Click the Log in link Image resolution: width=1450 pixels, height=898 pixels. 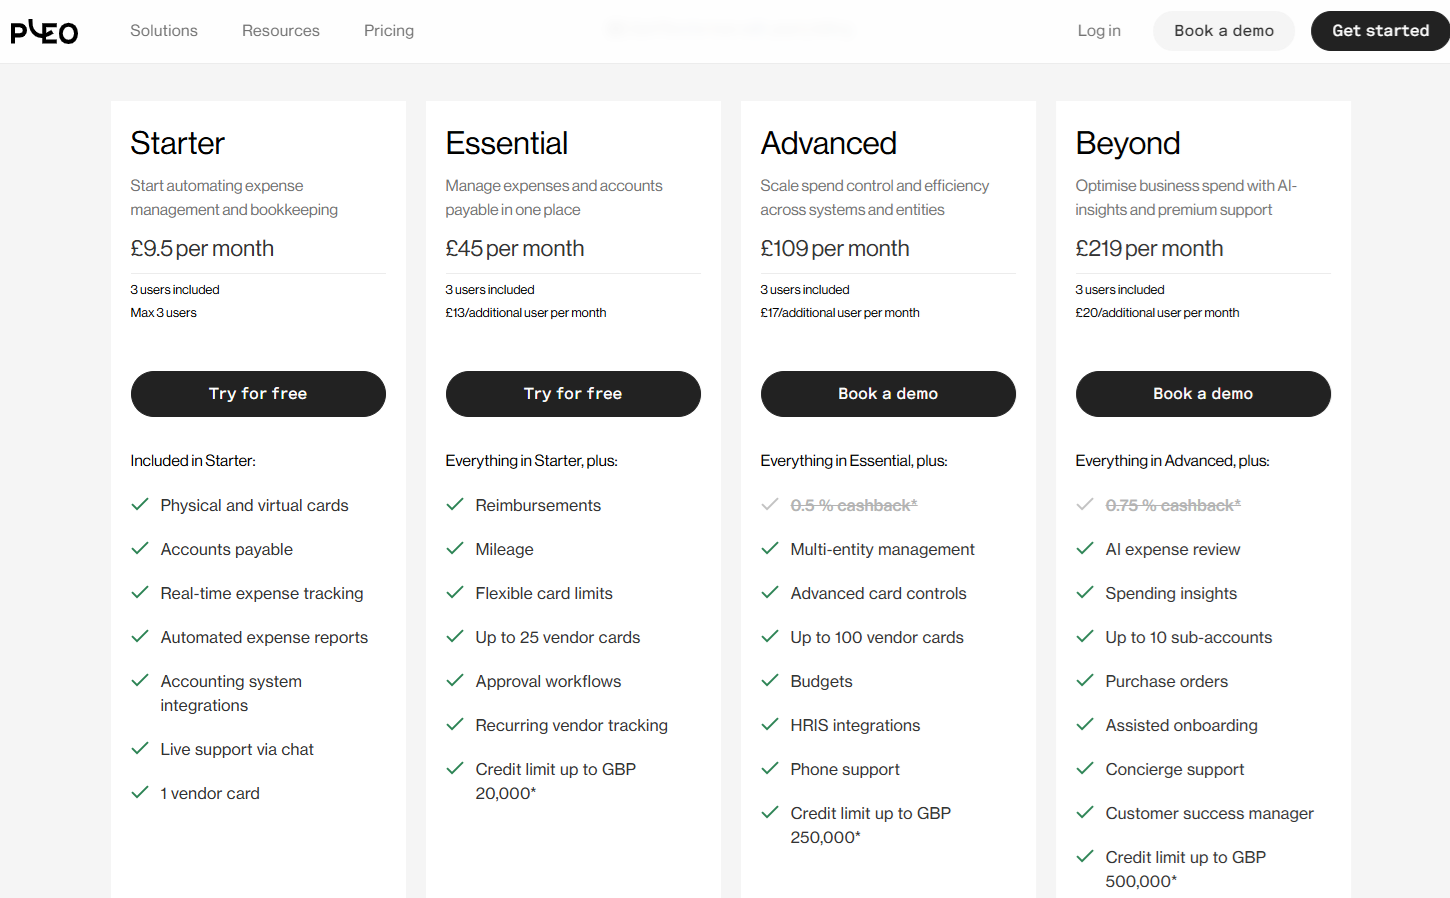1099,31
